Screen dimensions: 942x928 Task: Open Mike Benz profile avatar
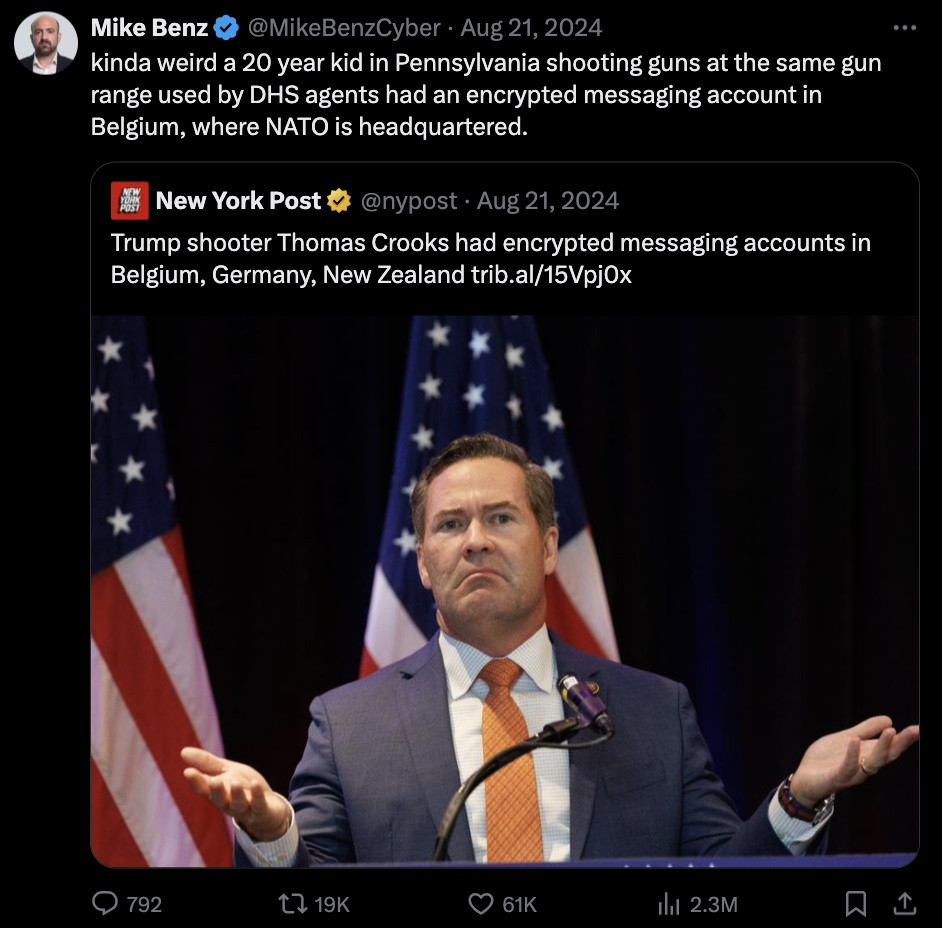(46, 43)
